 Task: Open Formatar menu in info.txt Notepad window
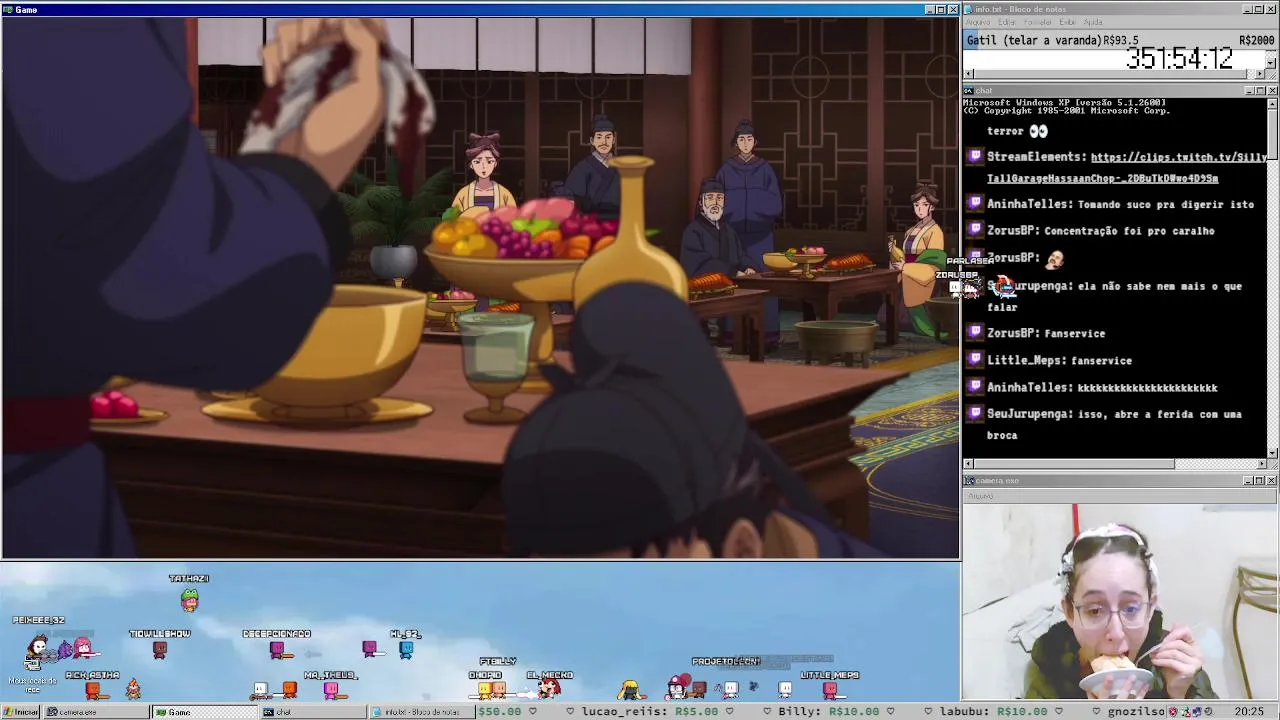[x=1037, y=22]
